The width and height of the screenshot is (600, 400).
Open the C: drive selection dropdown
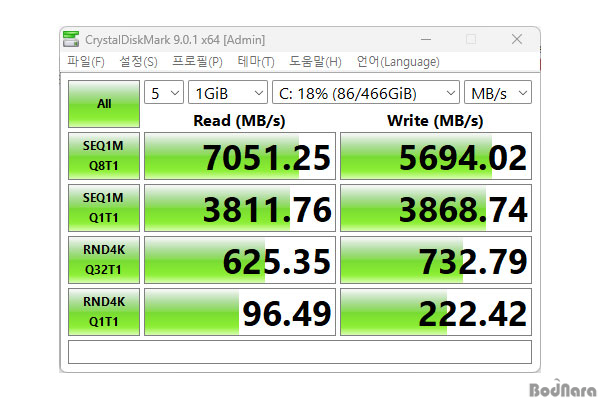[x=365, y=93]
